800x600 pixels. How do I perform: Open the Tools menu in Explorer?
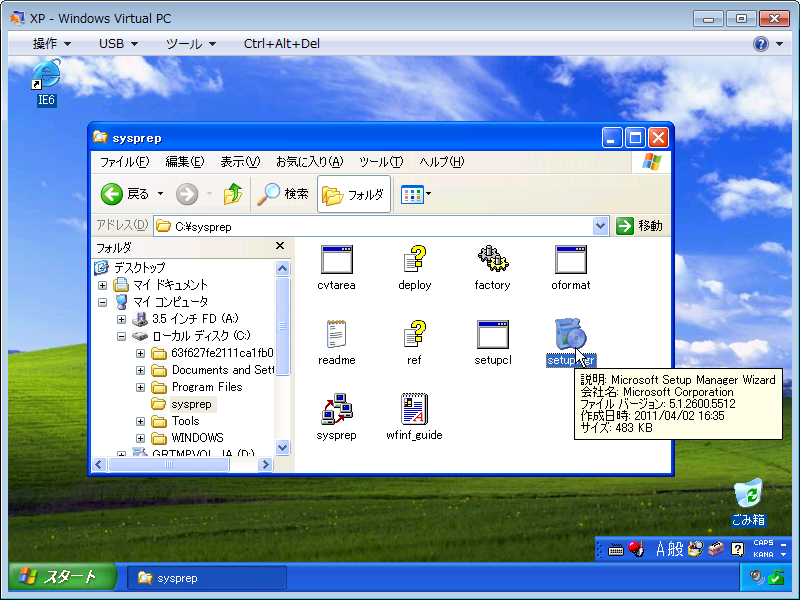[381, 162]
